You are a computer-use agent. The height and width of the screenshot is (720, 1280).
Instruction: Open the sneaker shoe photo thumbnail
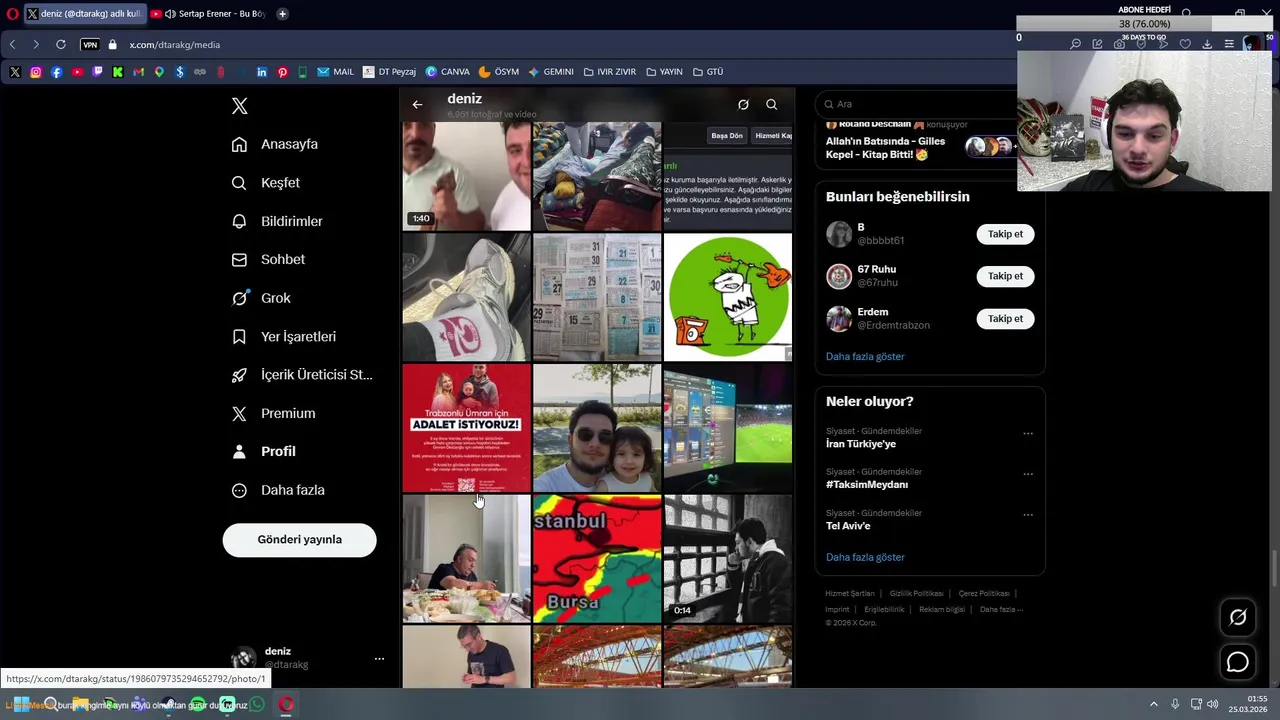466,297
